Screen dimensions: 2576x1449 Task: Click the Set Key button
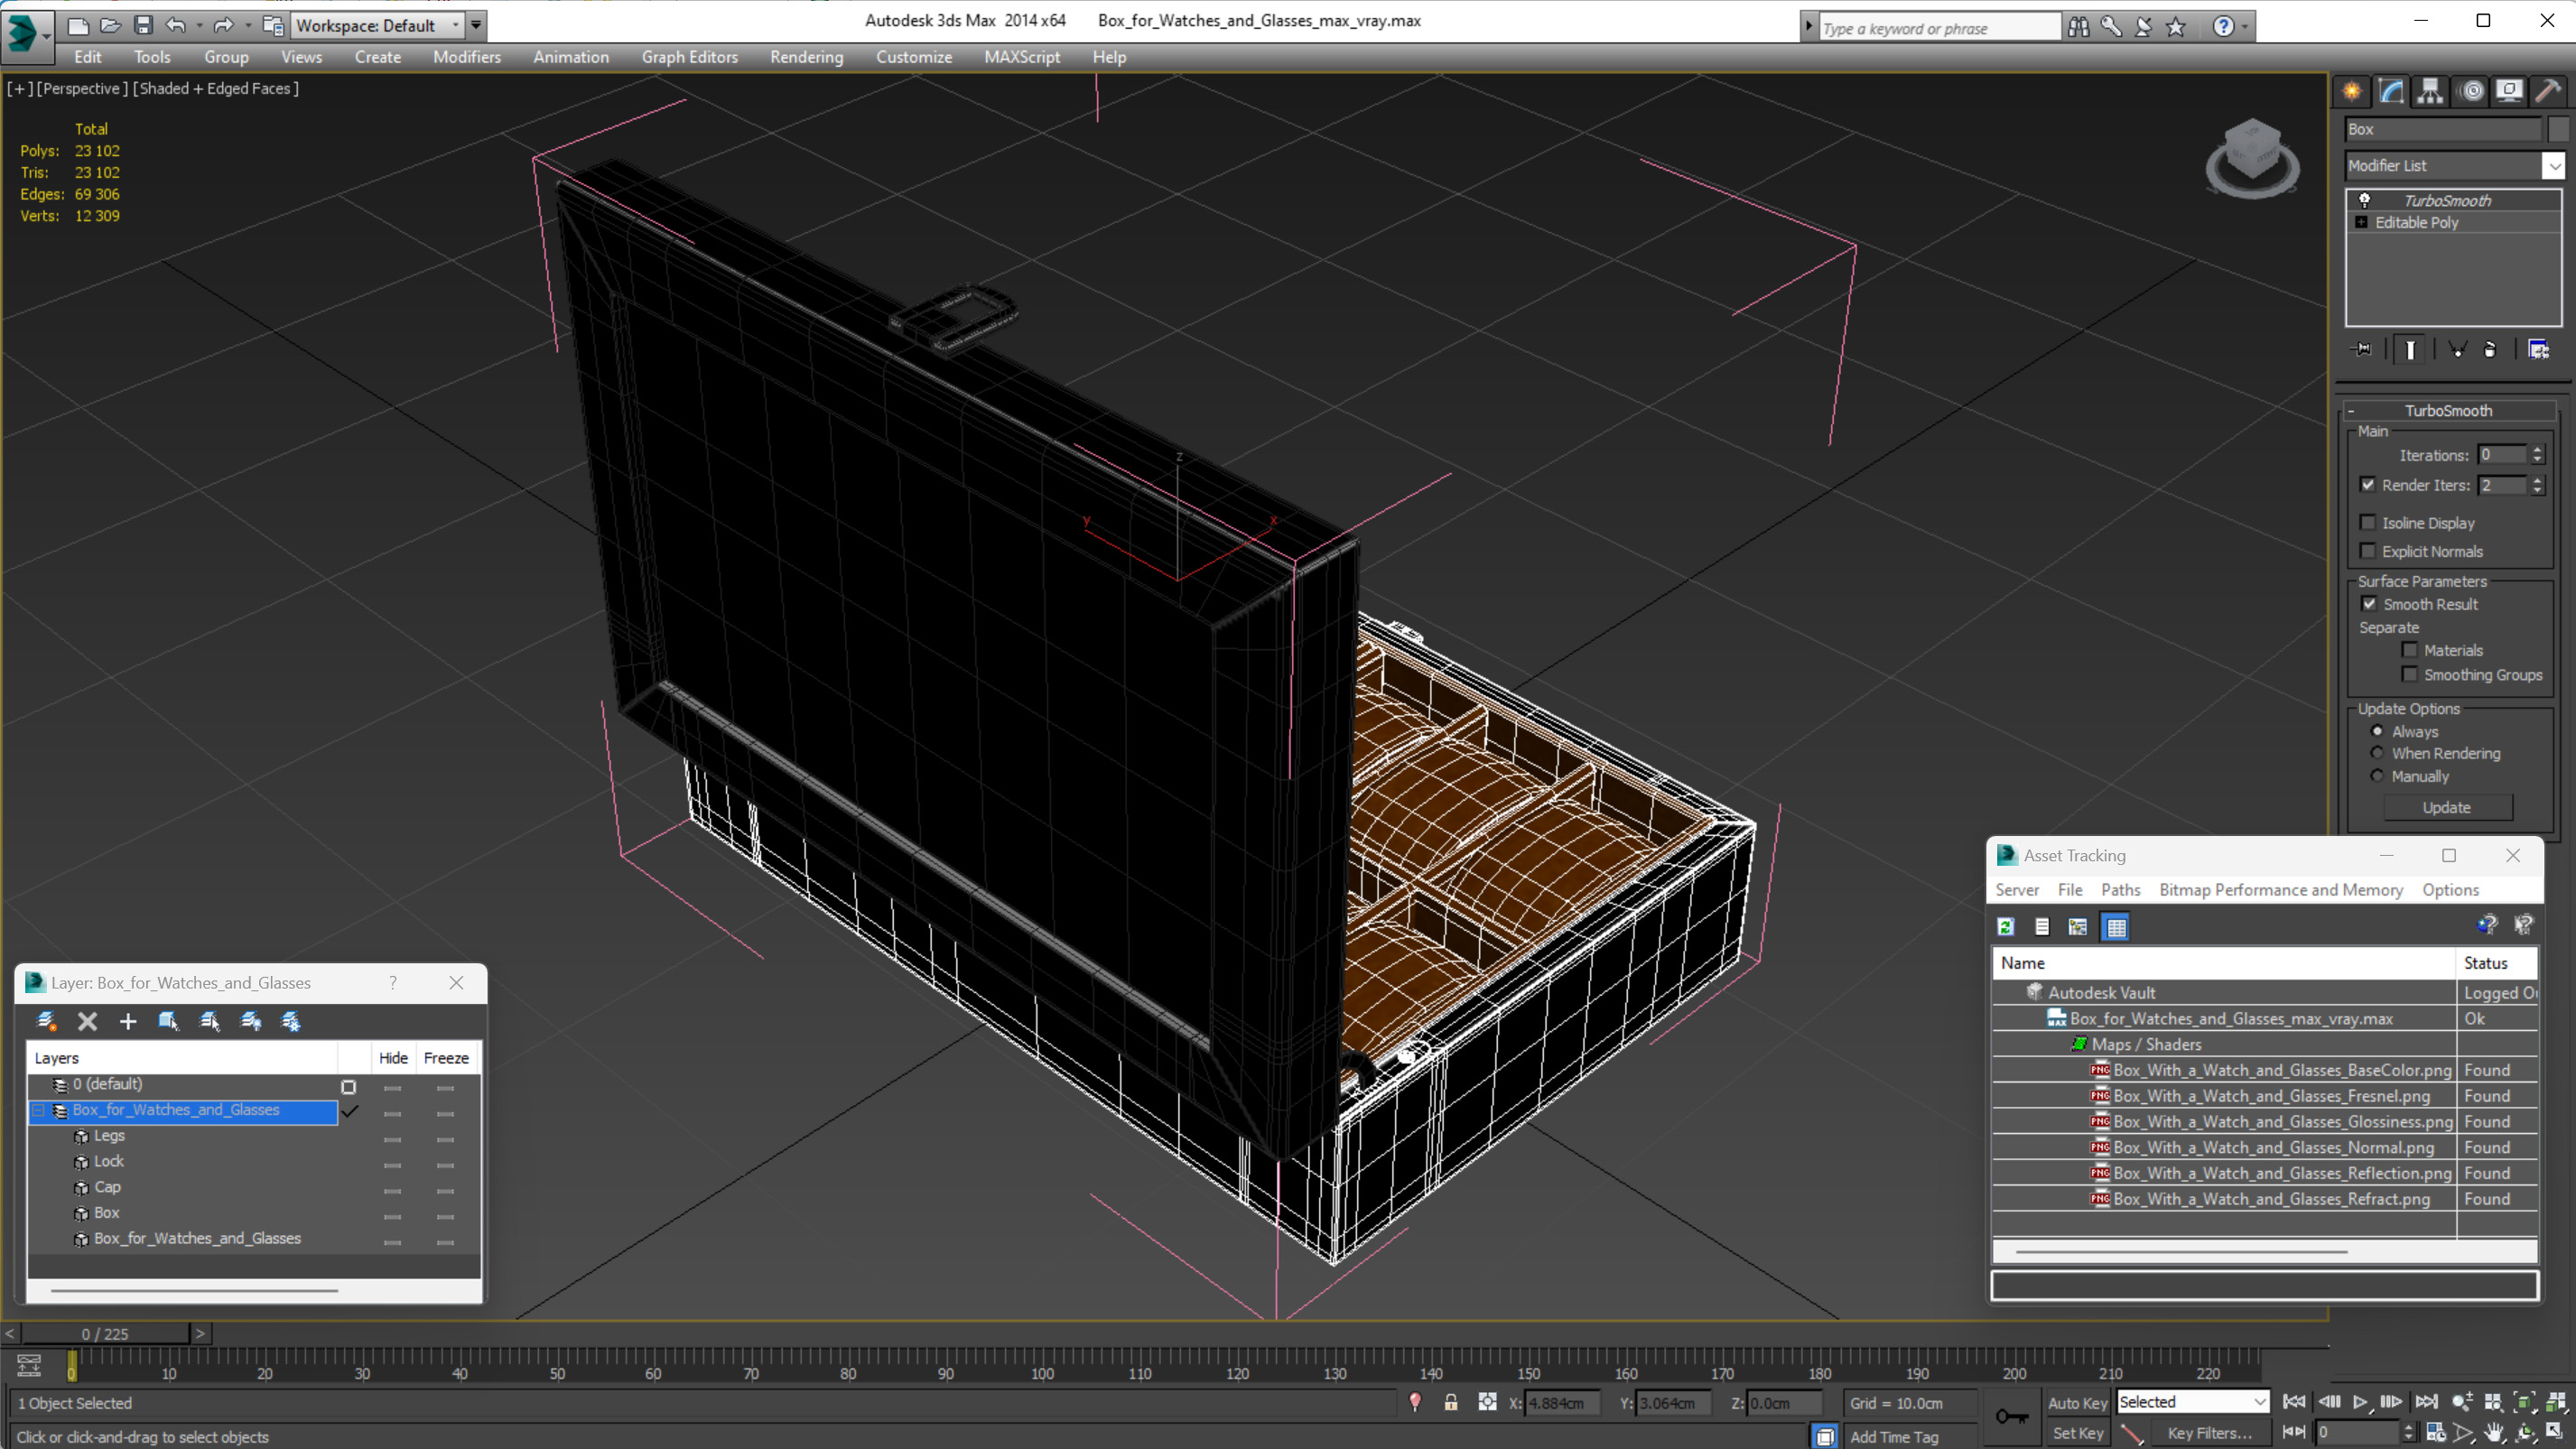point(2077,1433)
